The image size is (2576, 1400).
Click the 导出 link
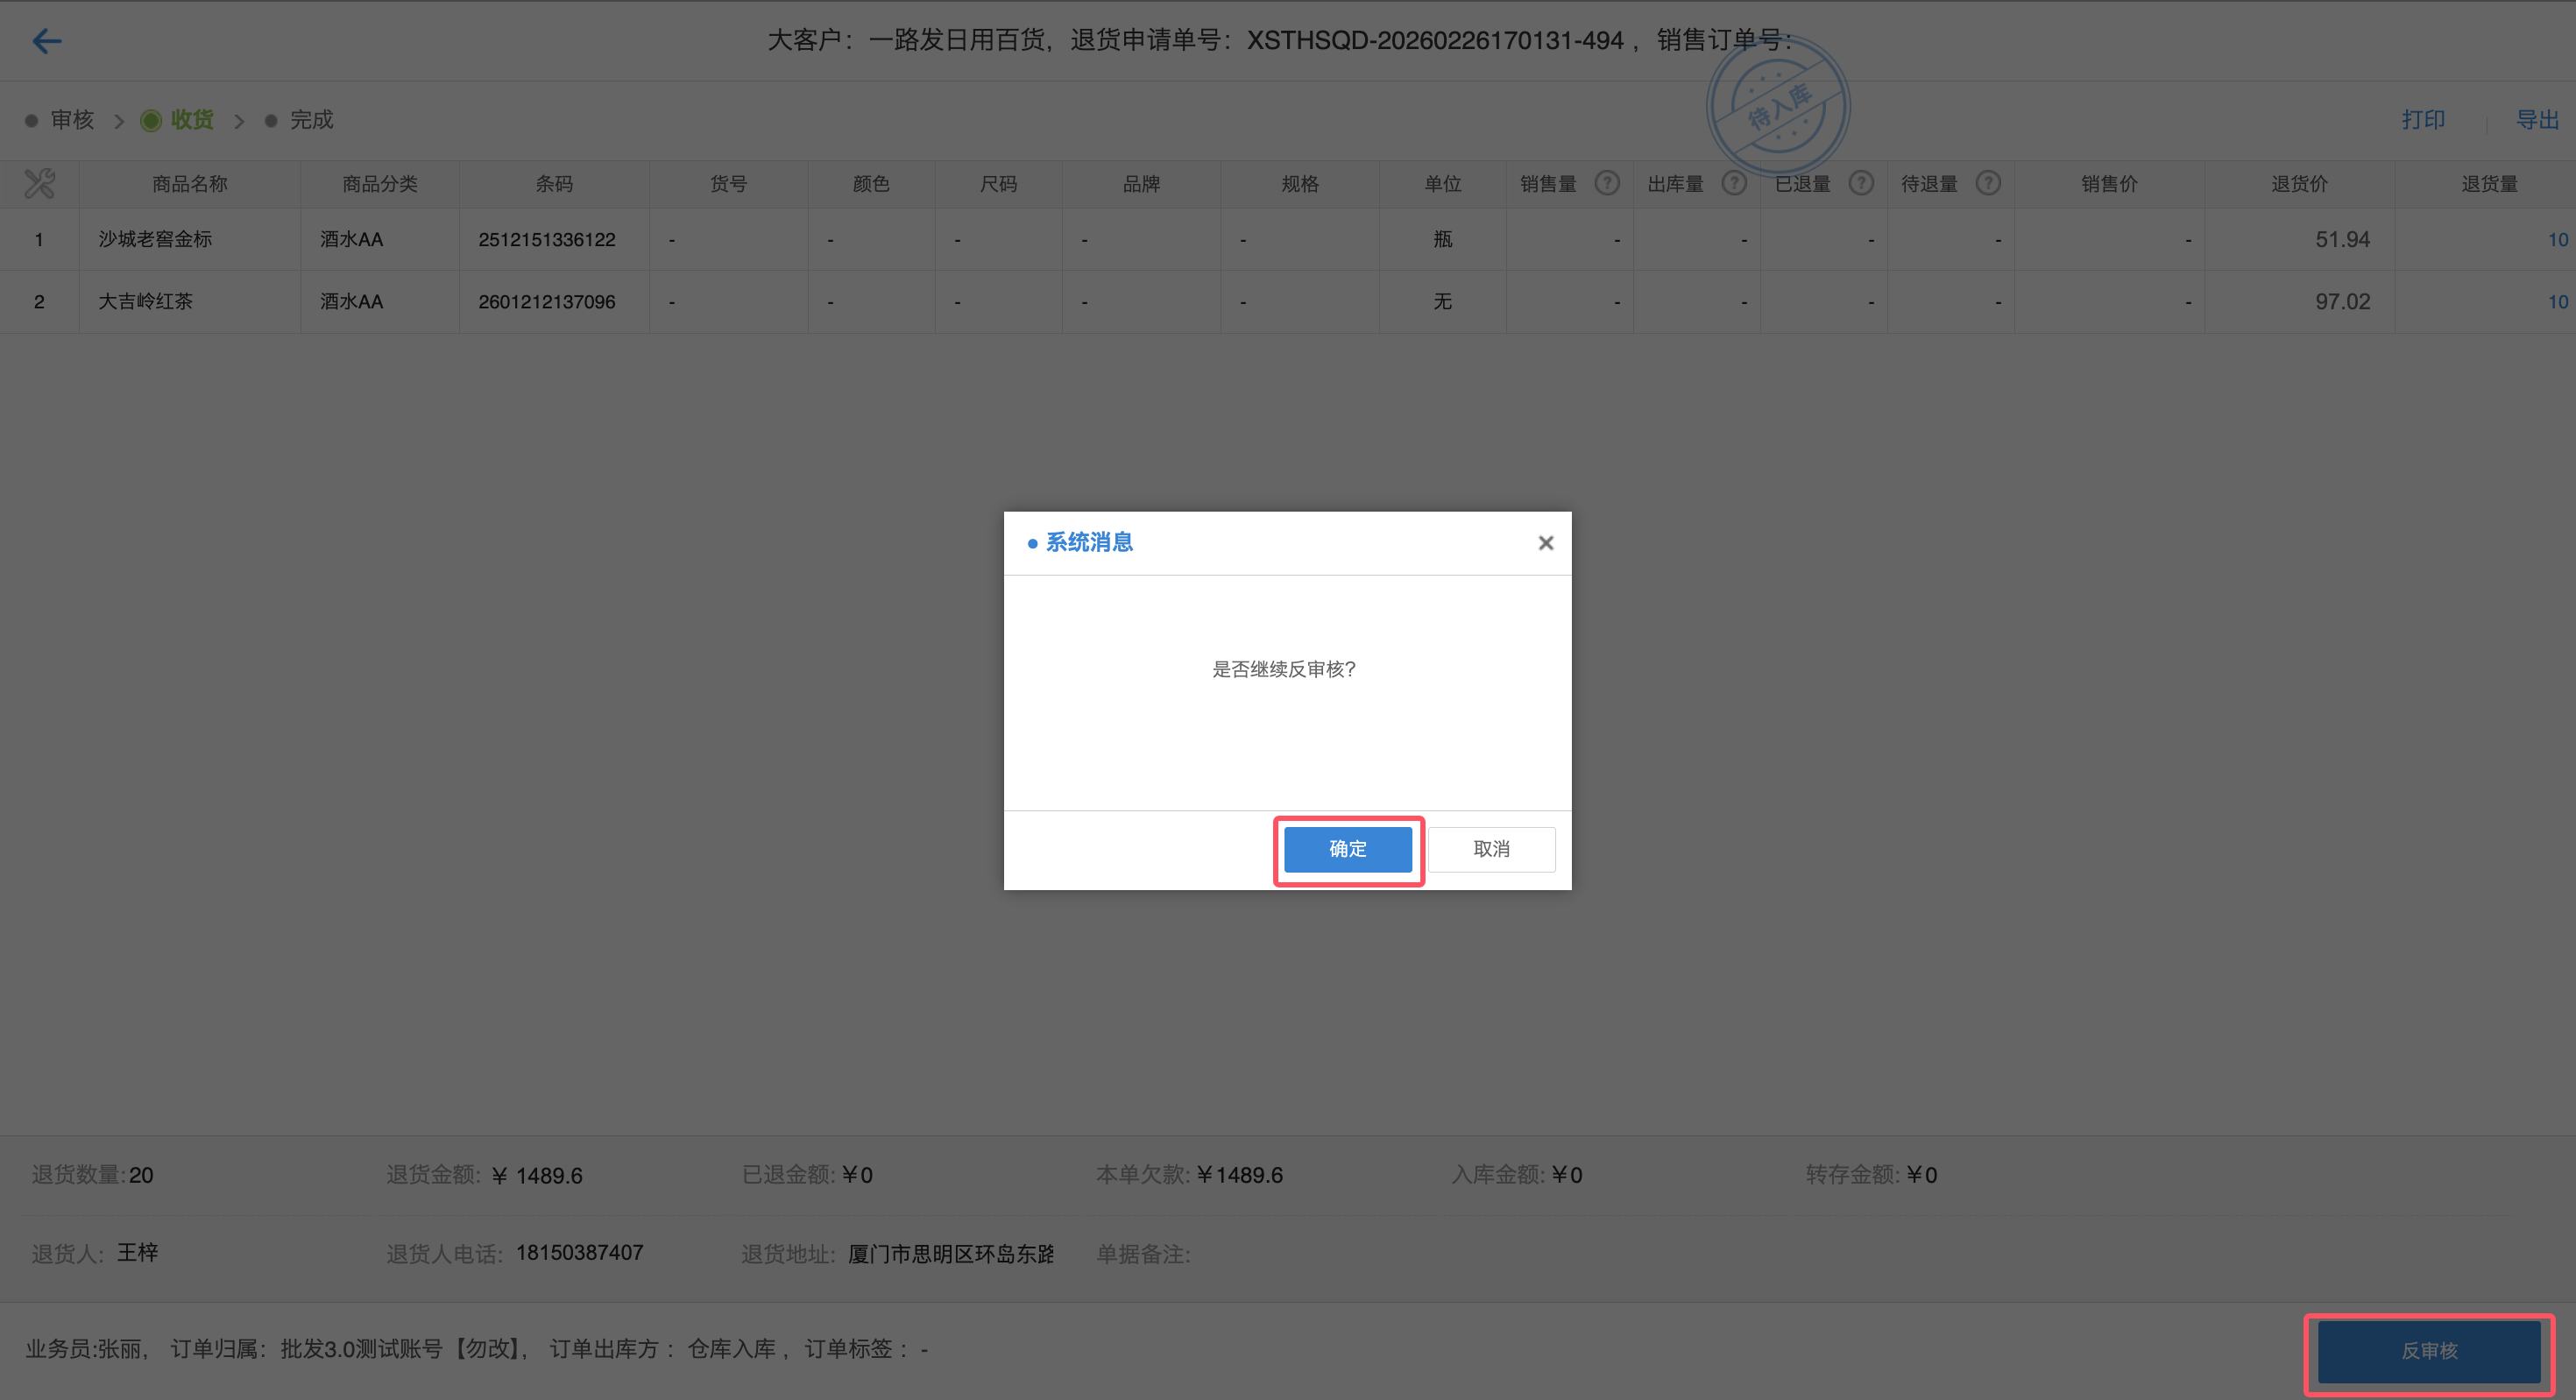click(x=2536, y=120)
